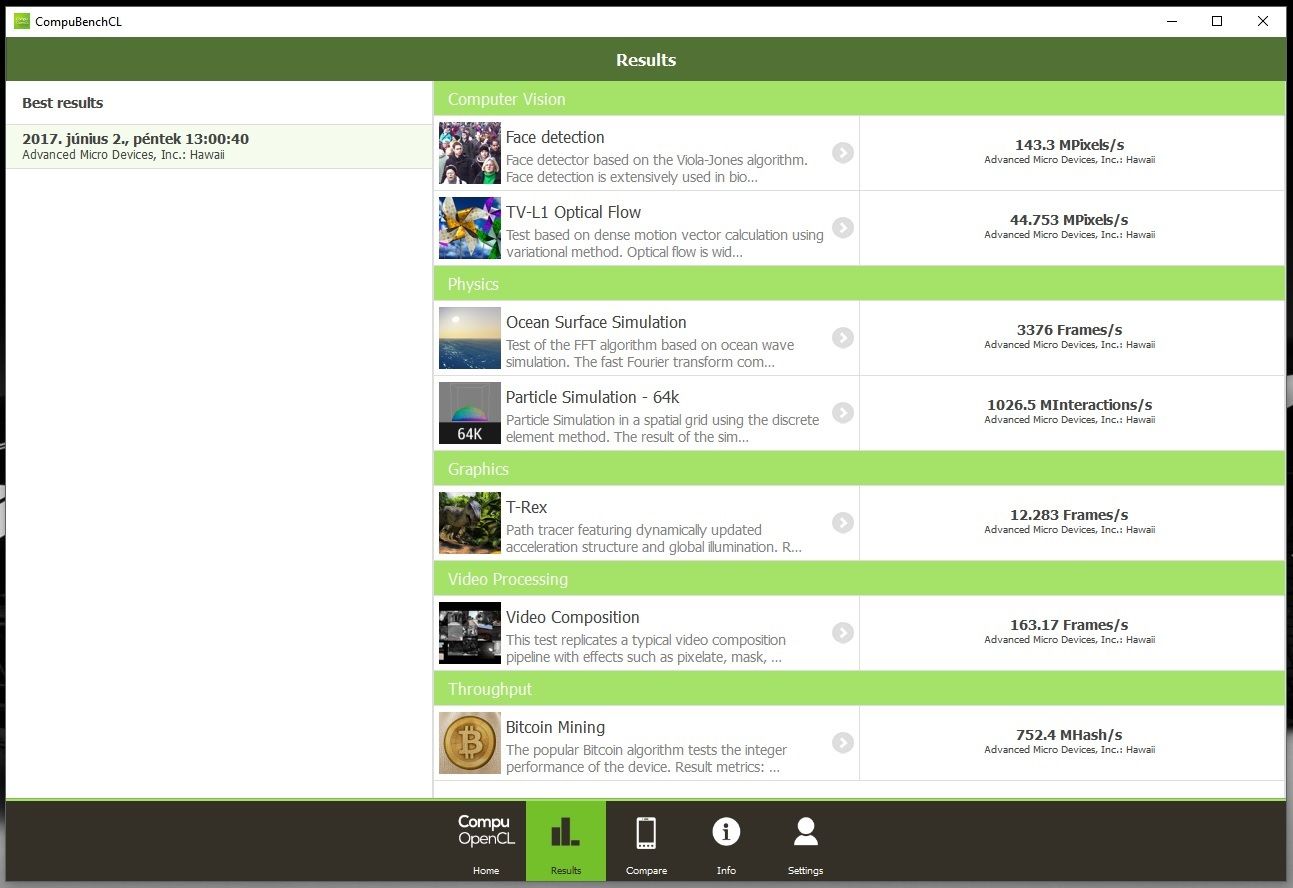This screenshot has width=1293, height=888.
Task: Expand Face detection details arrow
Action: click(x=843, y=153)
